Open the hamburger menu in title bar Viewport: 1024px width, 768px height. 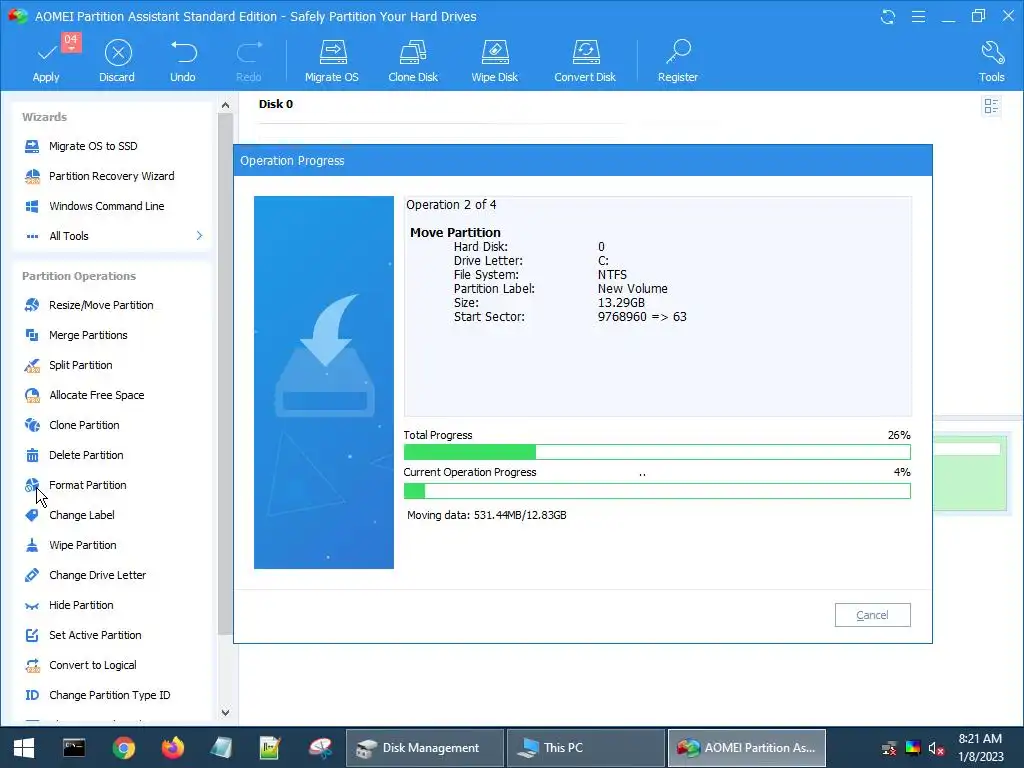pyautogui.click(x=918, y=16)
